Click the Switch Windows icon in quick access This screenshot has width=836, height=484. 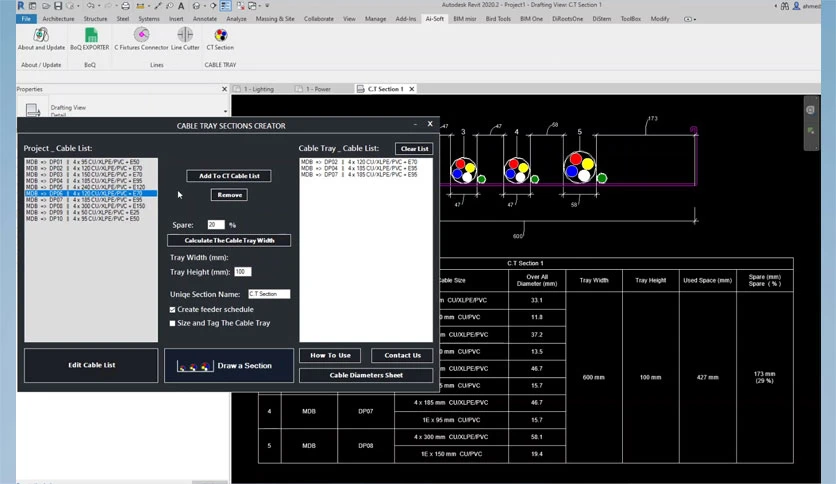pyautogui.click(x=252, y=6)
